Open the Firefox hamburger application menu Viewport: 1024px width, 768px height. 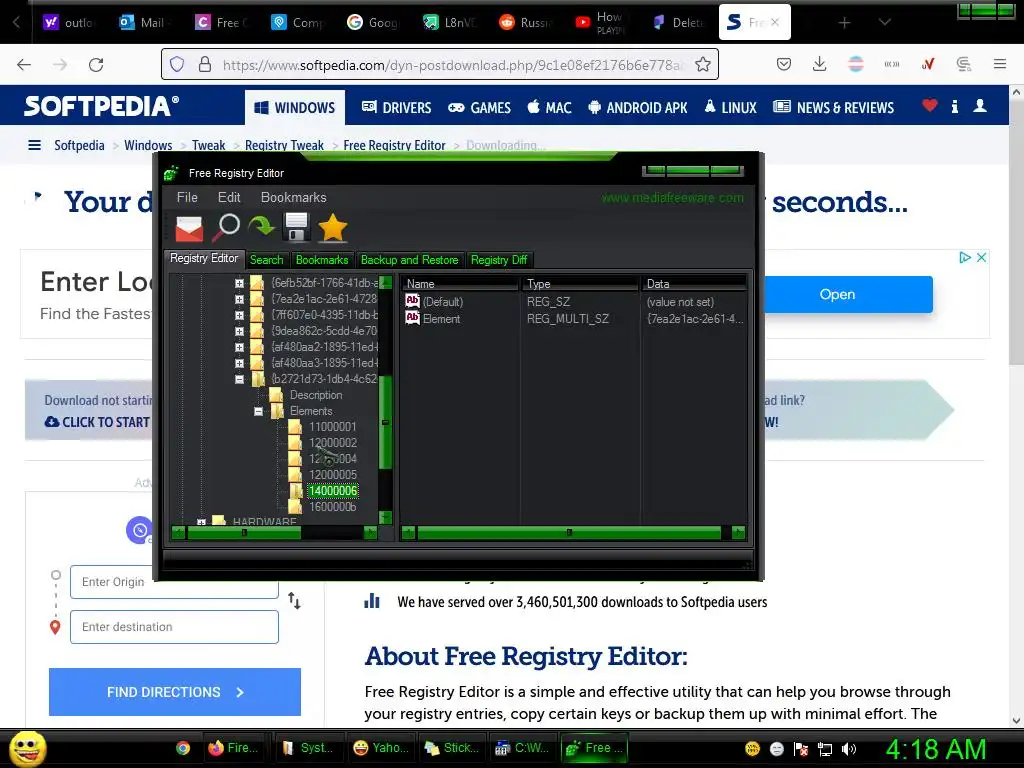(999, 64)
